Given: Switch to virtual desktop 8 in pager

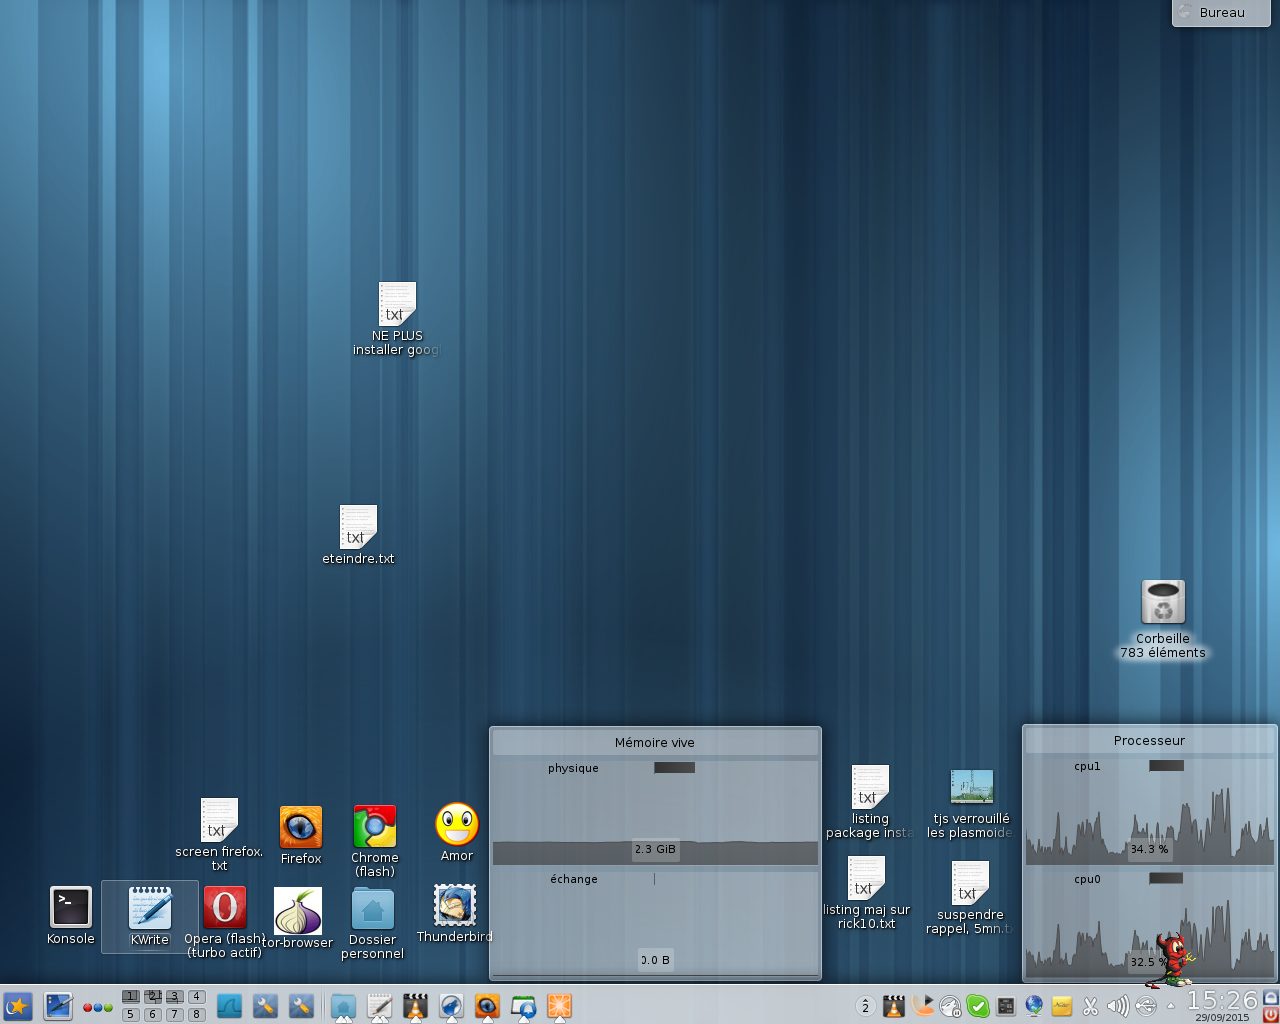Looking at the screenshot, I should (197, 1015).
